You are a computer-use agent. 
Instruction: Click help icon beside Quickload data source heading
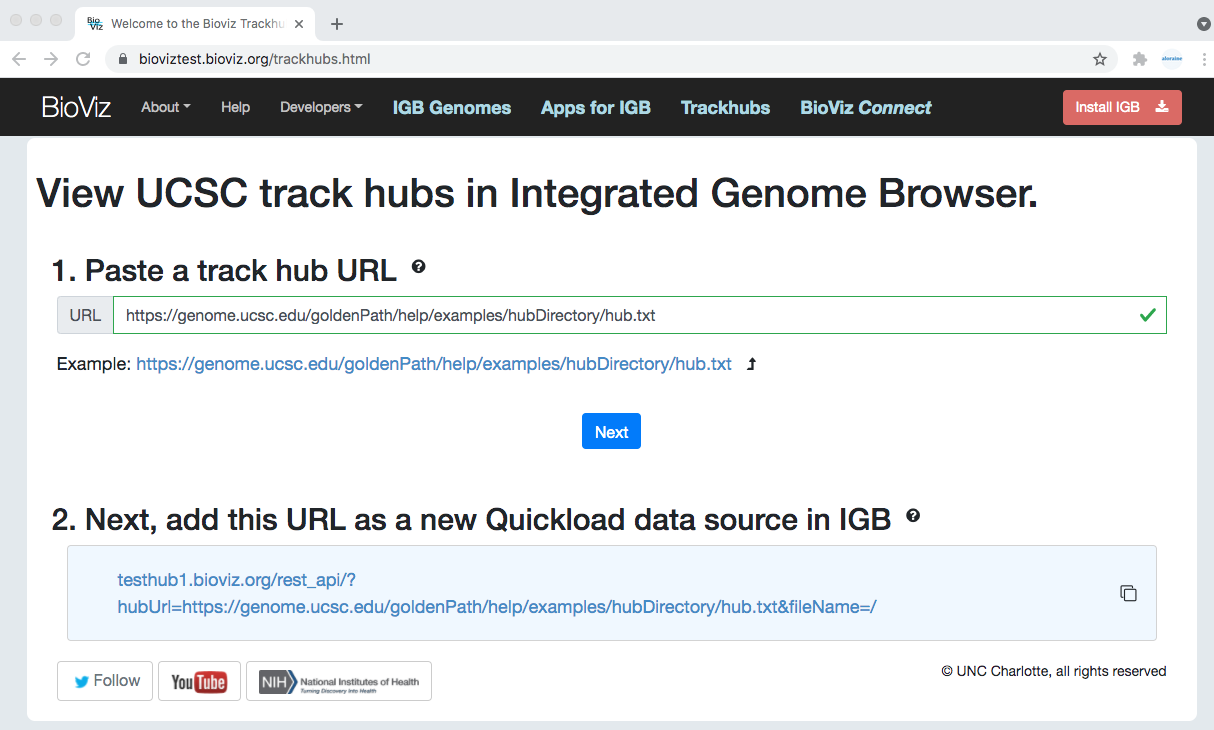tap(913, 516)
